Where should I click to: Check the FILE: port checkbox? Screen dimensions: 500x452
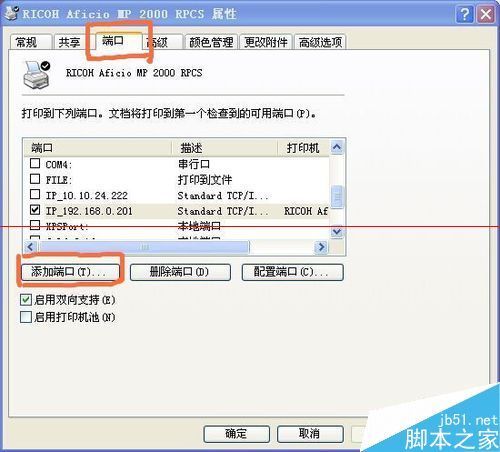pyautogui.click(x=35, y=179)
